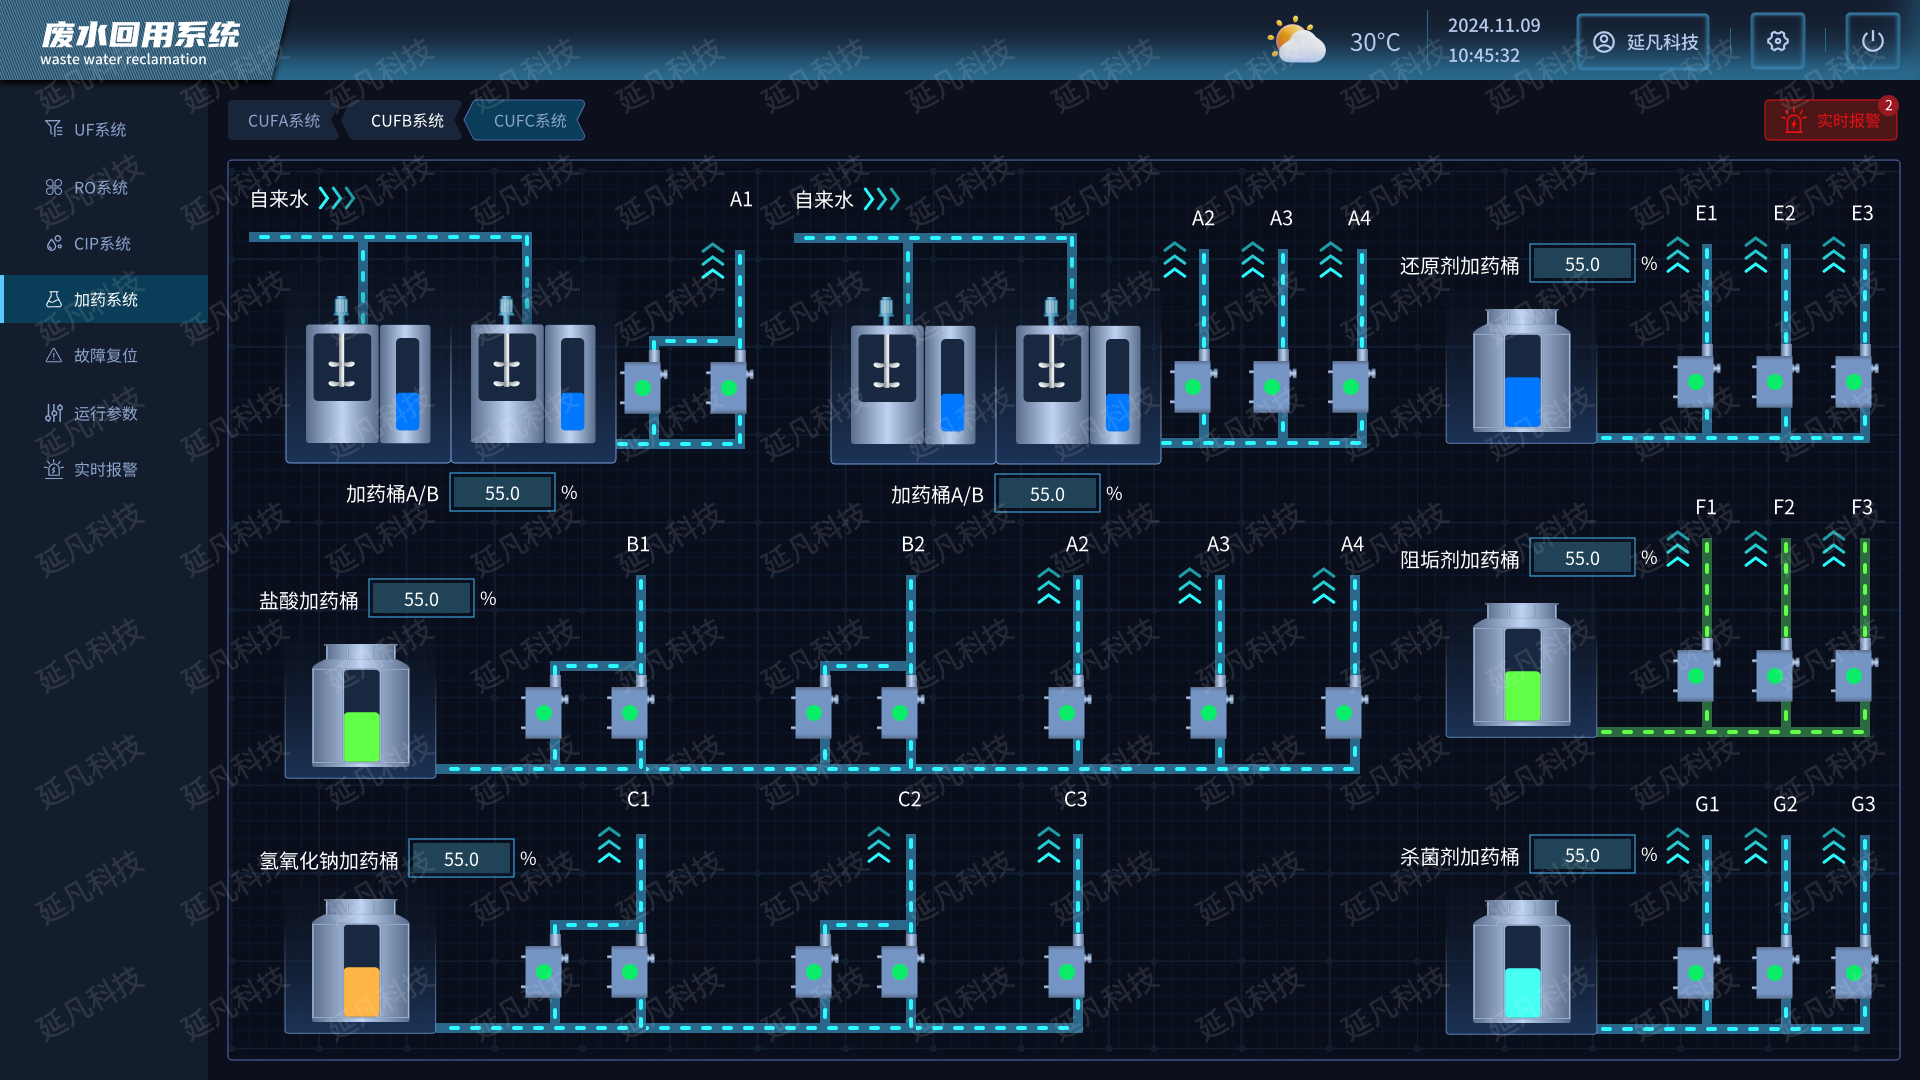The image size is (1920, 1080).
Task: Click the 还原剂加药桶 percentage field
Action: [1582, 265]
